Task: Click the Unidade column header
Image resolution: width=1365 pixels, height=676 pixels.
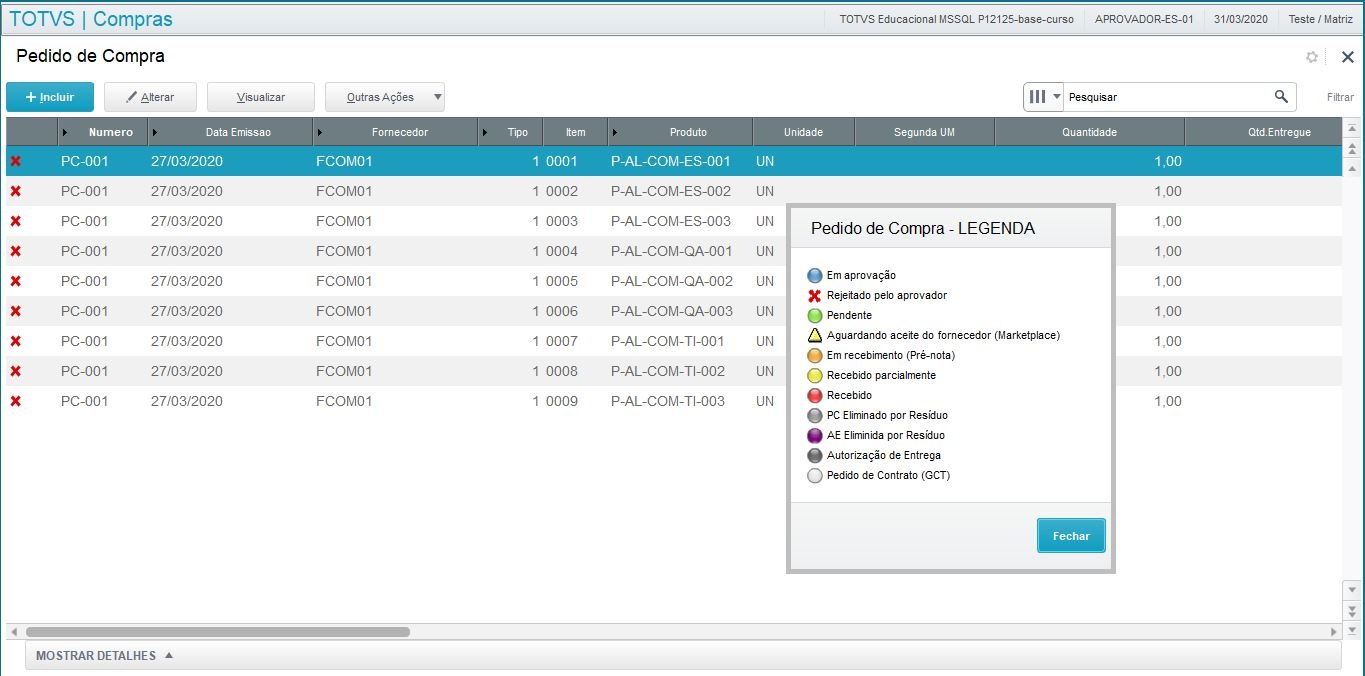Action: coord(803,132)
